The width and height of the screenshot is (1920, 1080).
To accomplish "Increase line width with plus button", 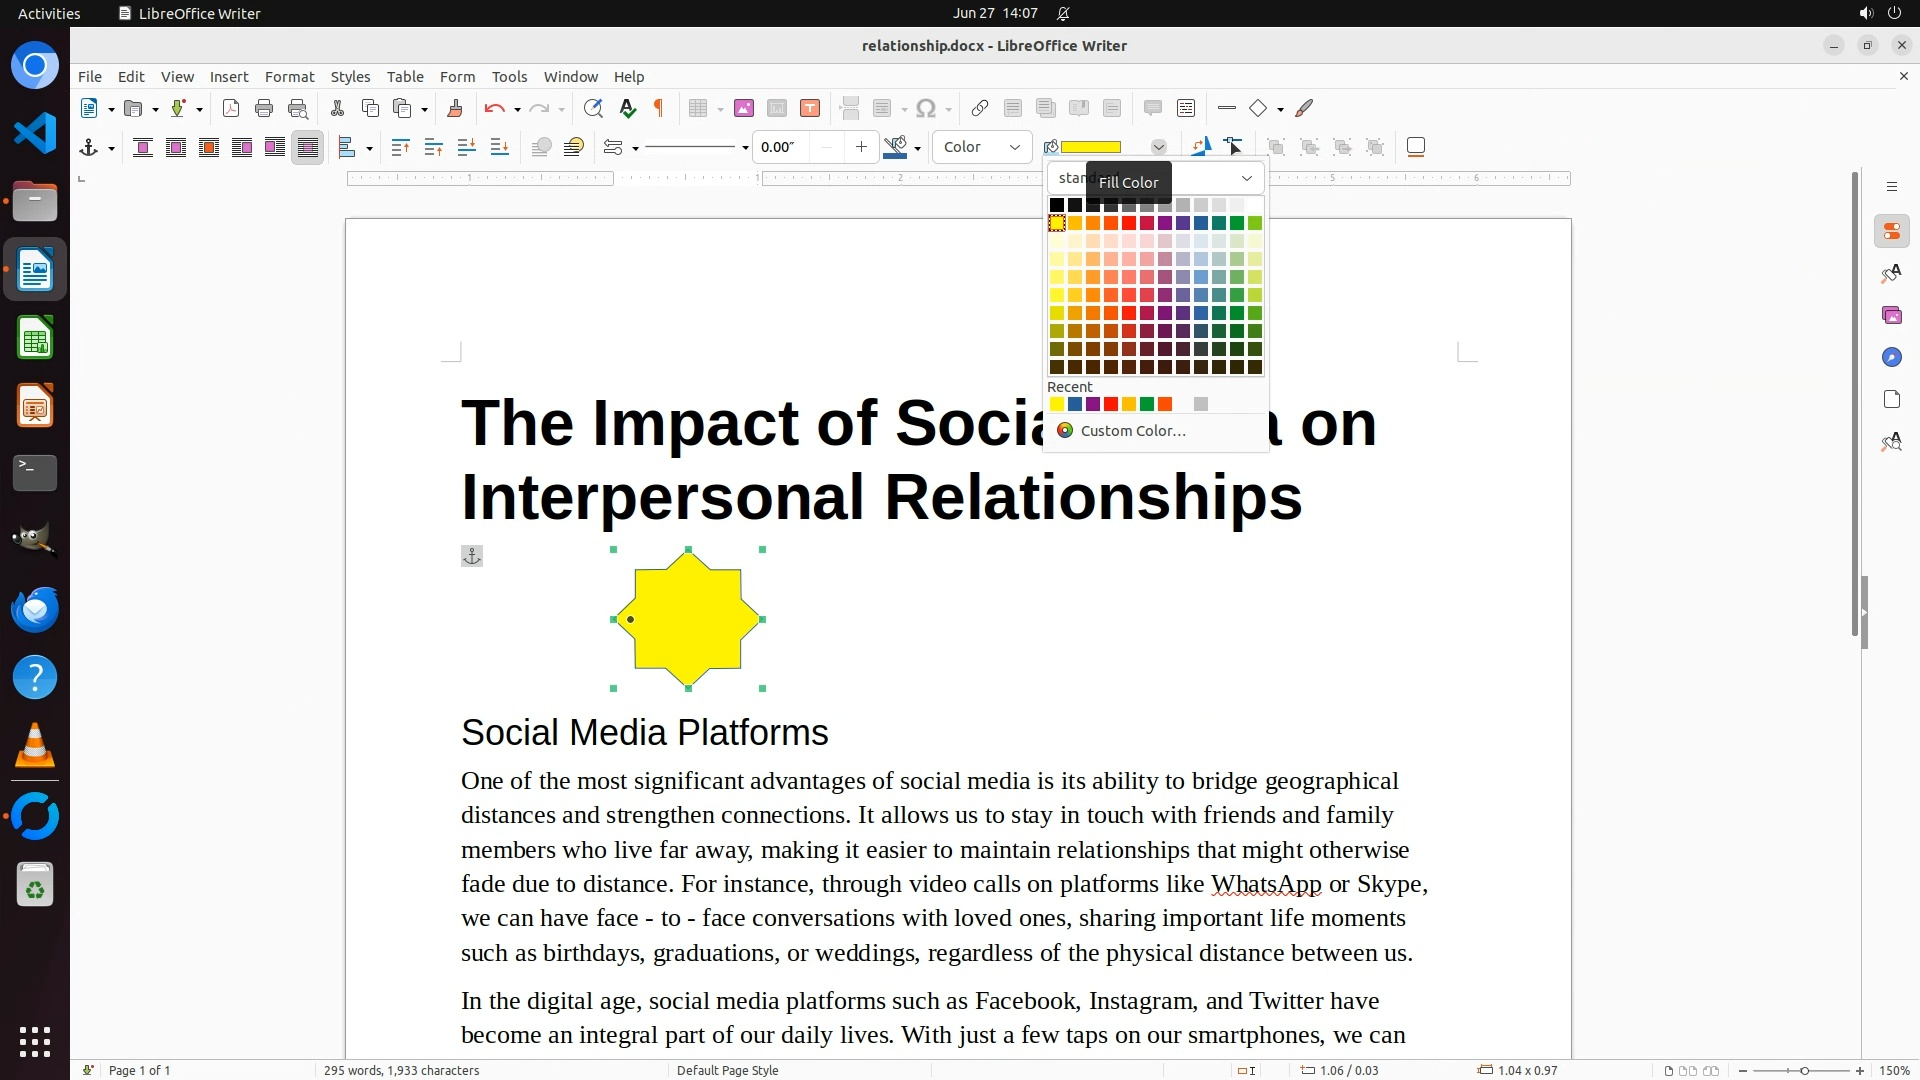I will [861, 147].
